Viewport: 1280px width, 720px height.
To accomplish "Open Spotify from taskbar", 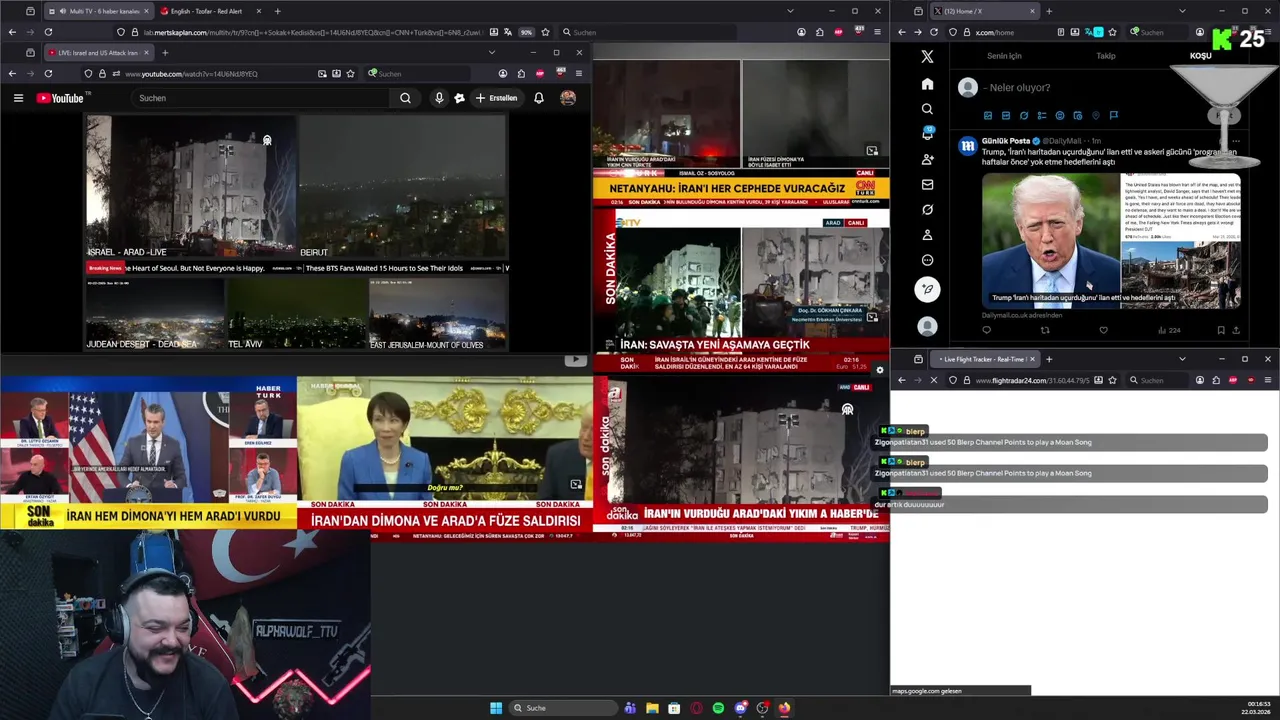I will click(x=718, y=708).
